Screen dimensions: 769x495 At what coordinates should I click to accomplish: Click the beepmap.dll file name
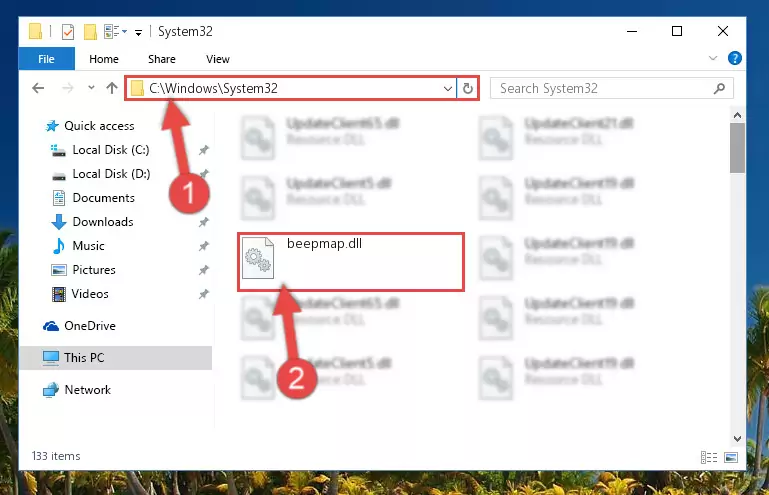coord(324,243)
